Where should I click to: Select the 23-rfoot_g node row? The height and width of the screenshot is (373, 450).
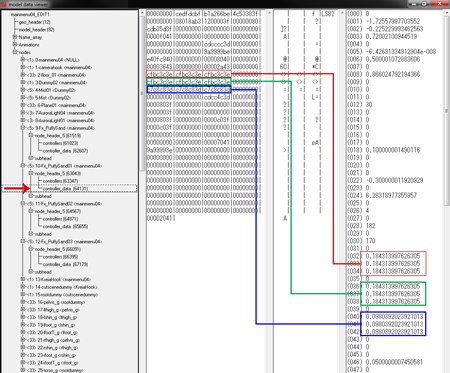coord(51,355)
